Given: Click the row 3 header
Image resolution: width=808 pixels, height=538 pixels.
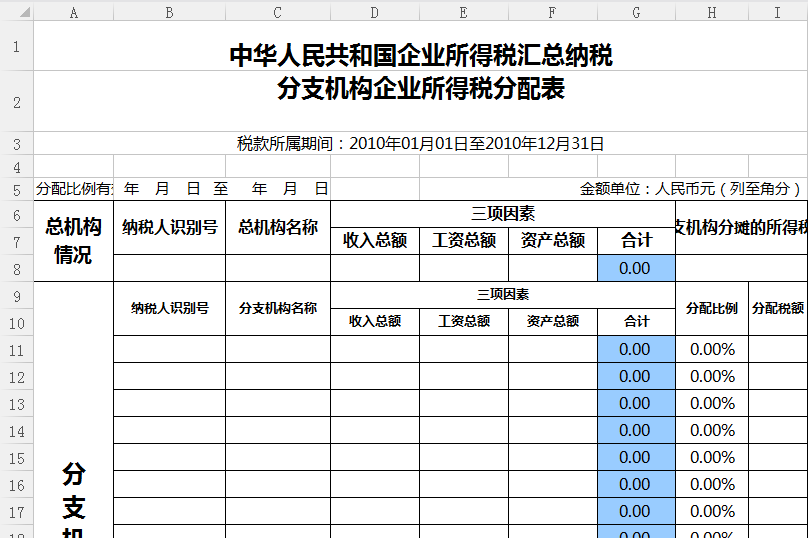Looking at the screenshot, I should tap(16, 143).
